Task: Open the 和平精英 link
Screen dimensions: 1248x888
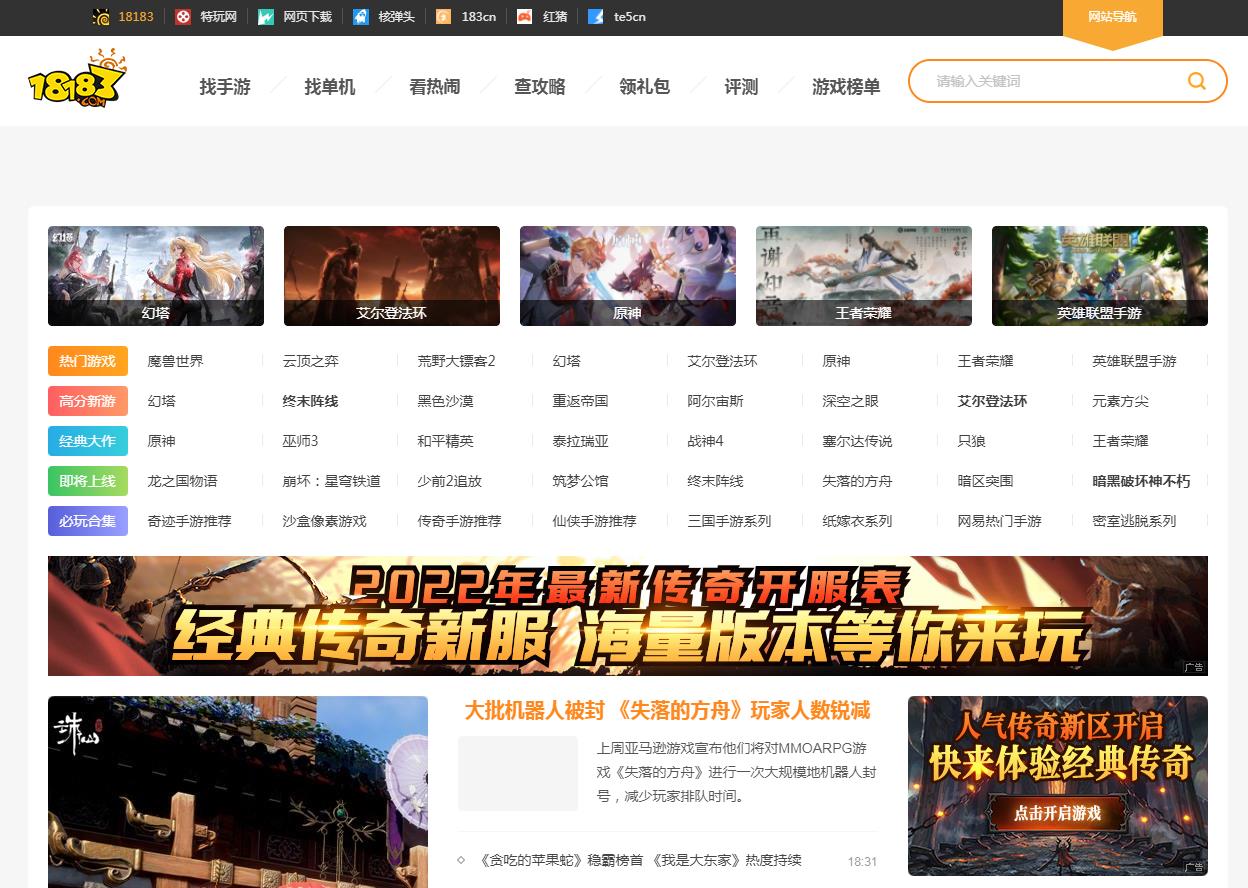Action: (446, 441)
